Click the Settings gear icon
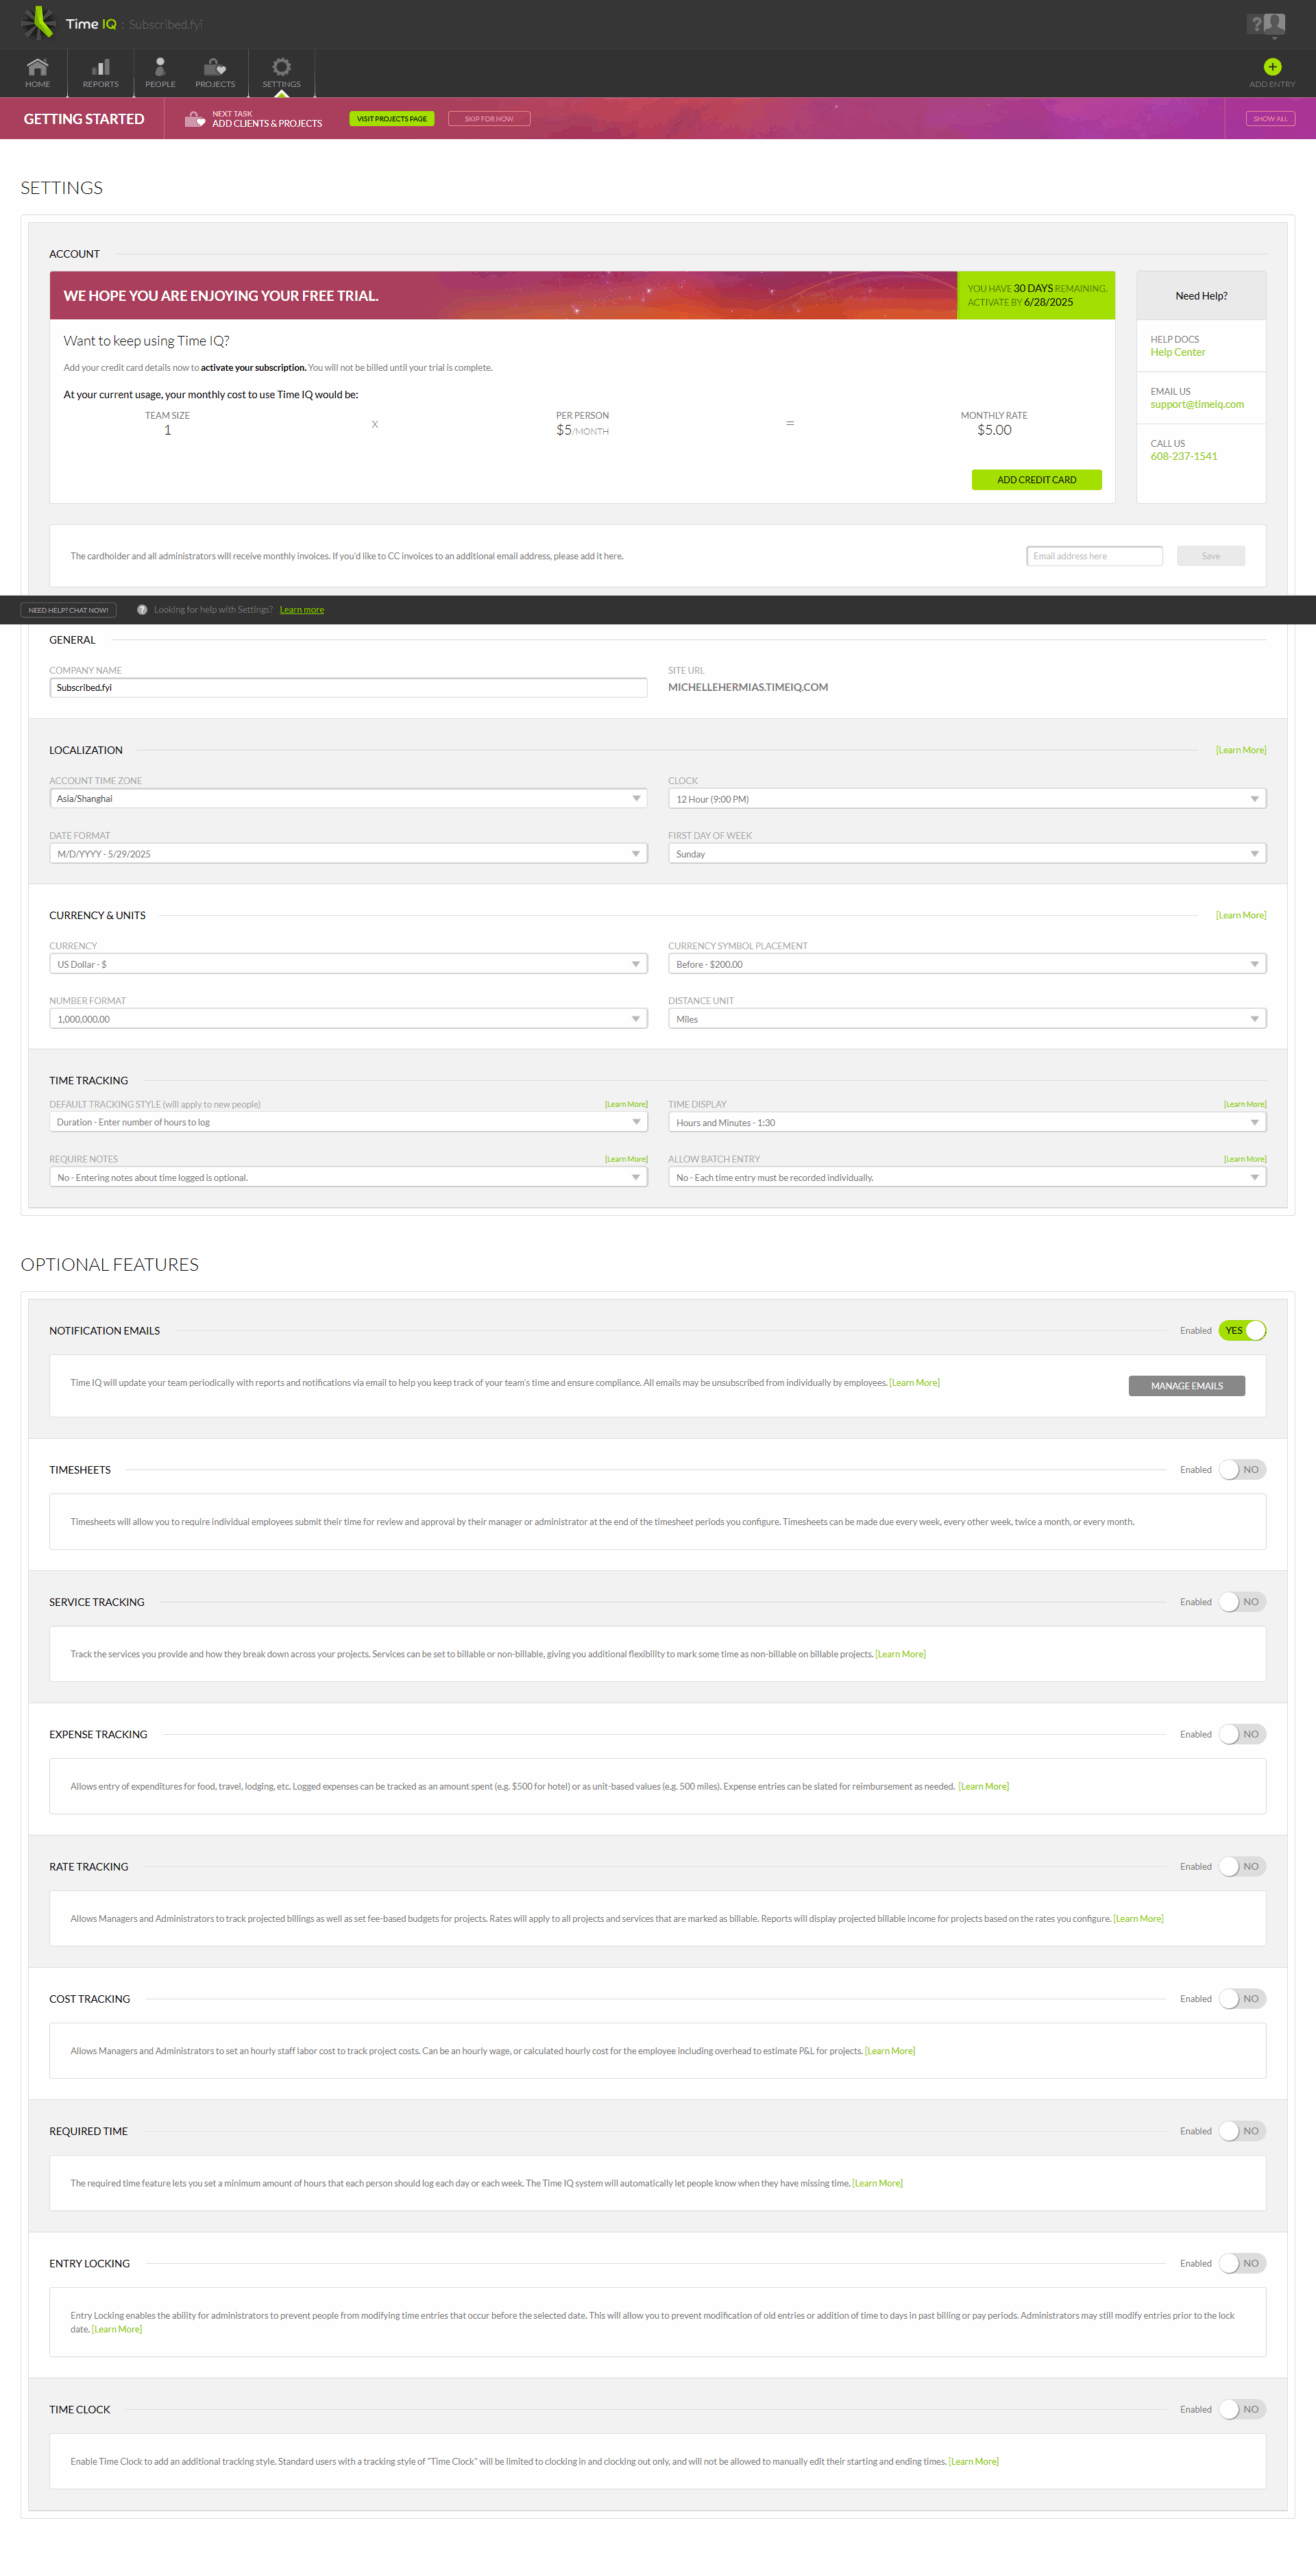 coord(281,68)
